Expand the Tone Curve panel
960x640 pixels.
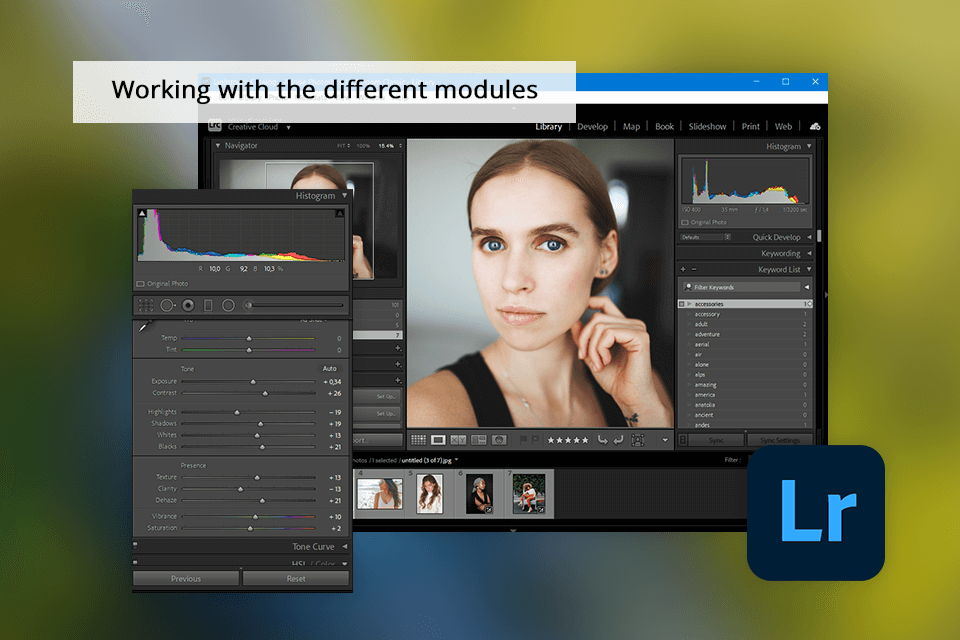345,546
